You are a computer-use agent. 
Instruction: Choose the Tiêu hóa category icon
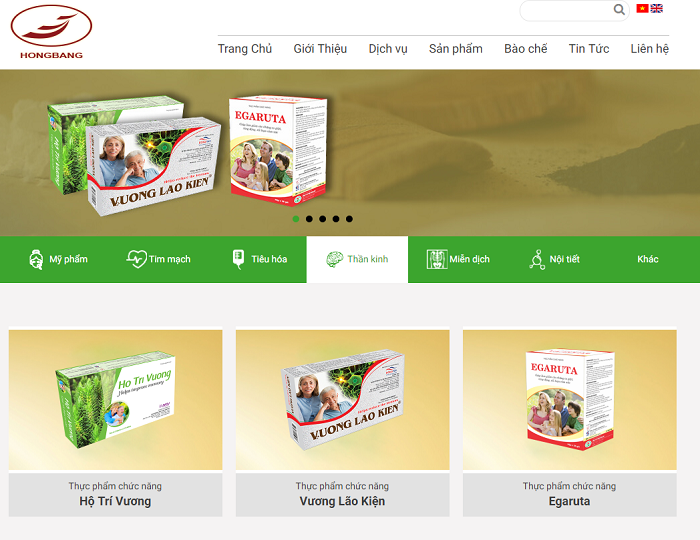point(238,259)
